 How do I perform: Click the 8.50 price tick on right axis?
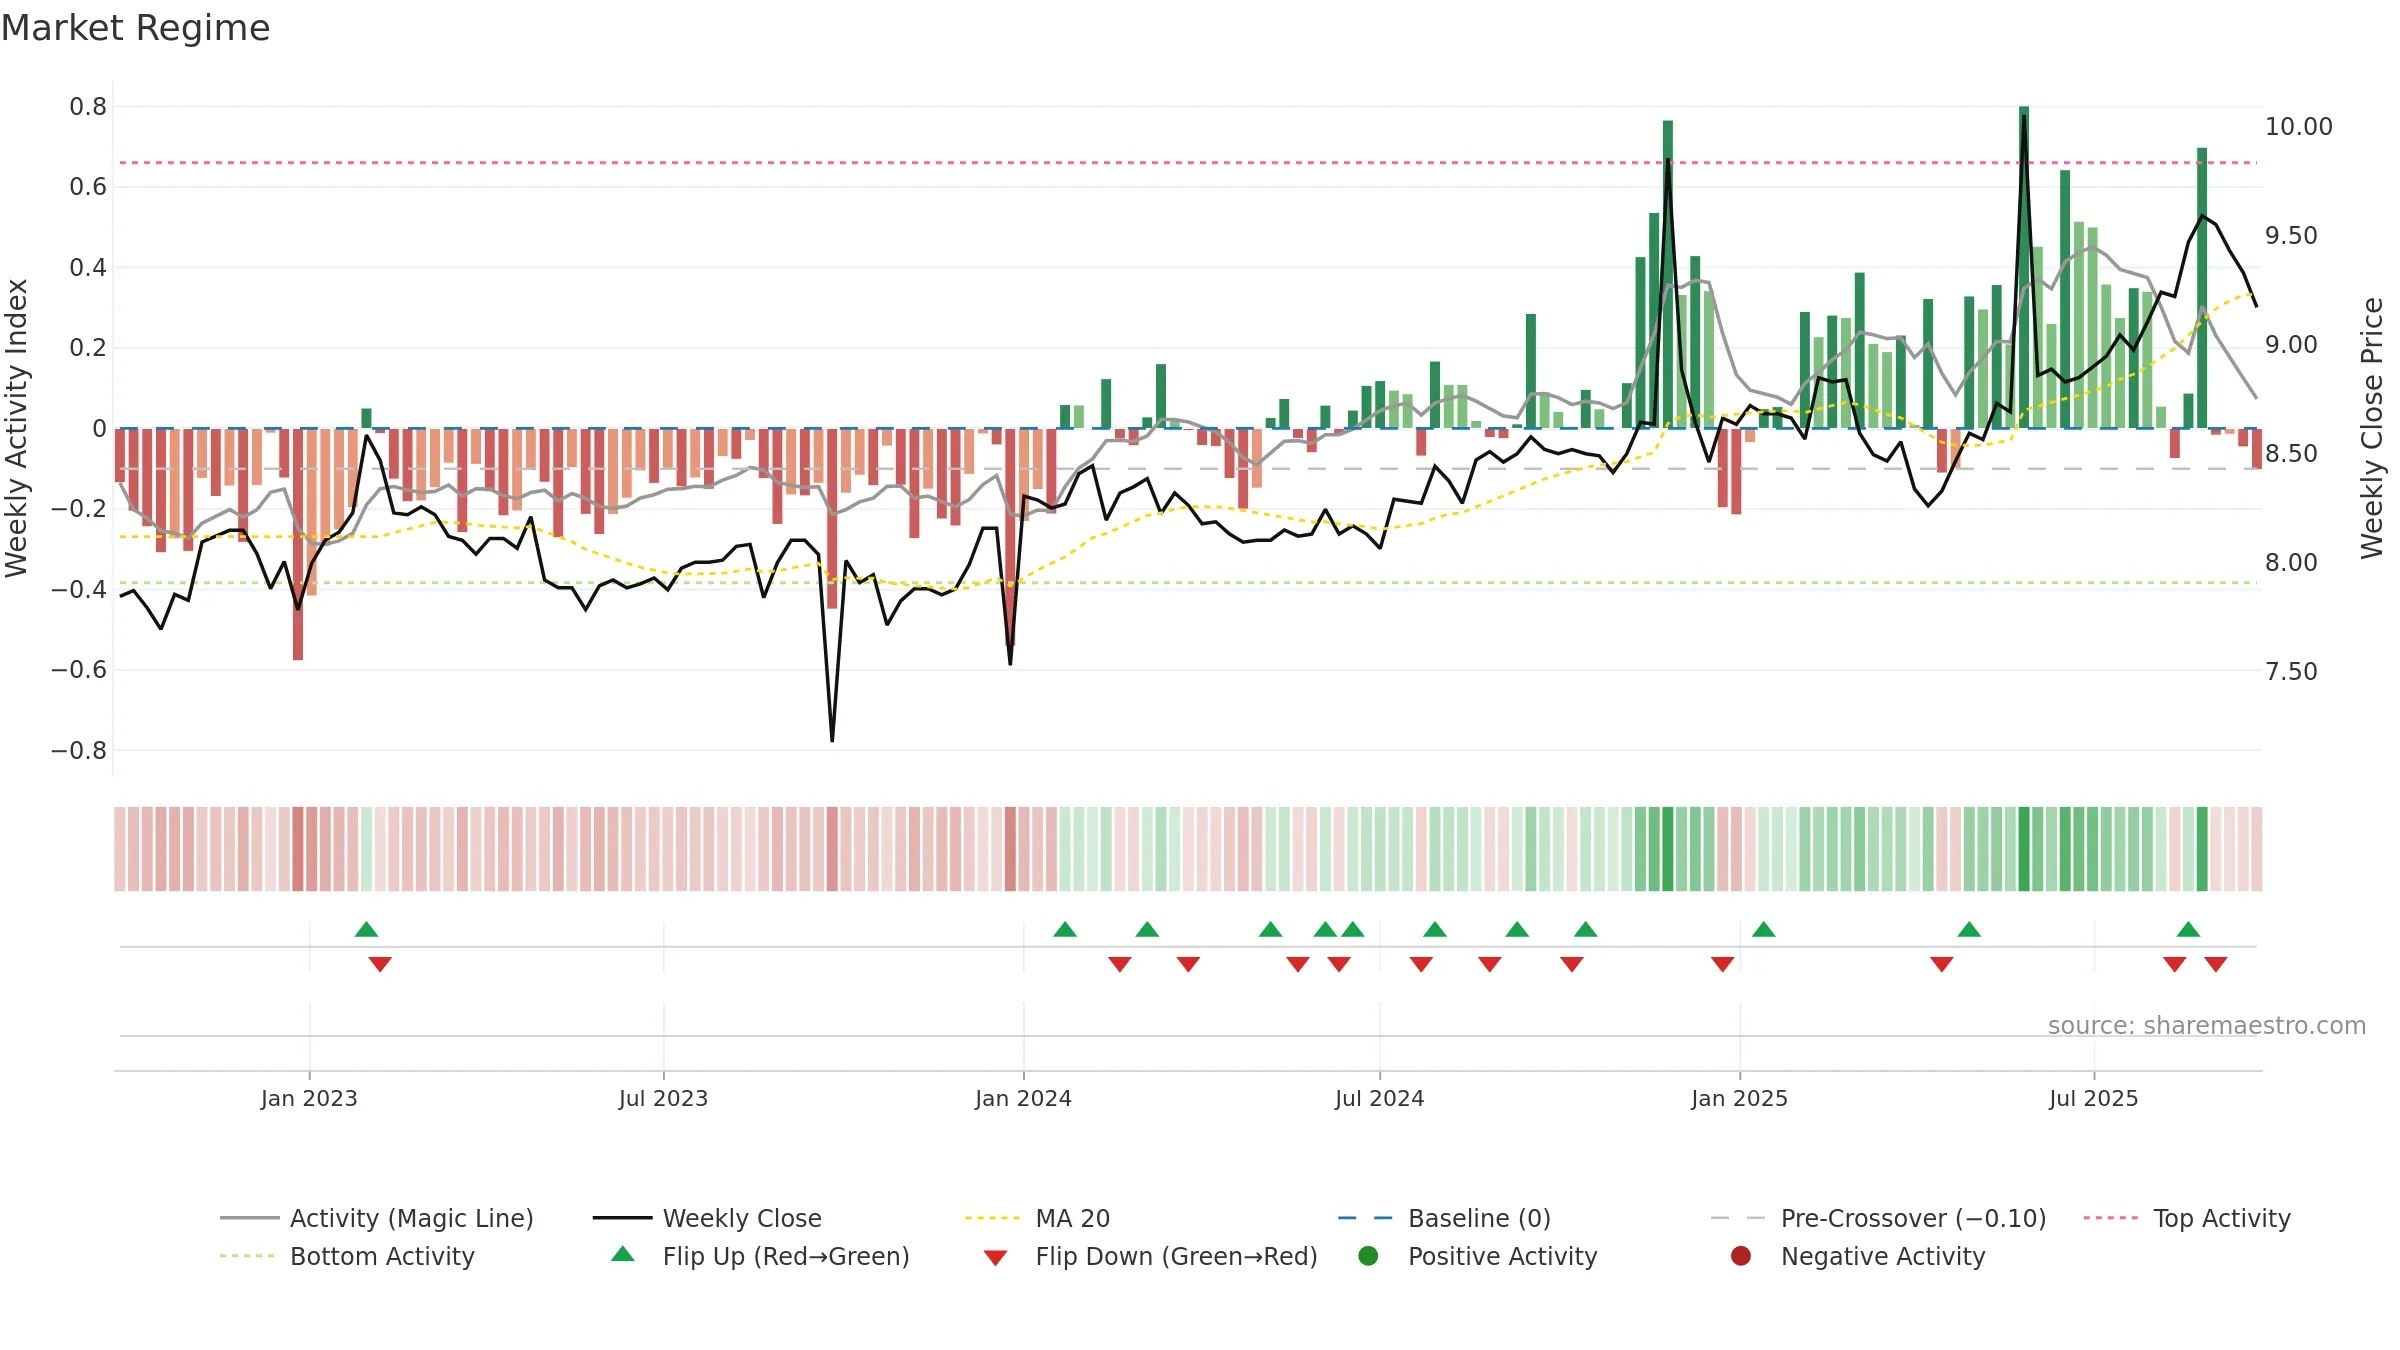click(2291, 453)
